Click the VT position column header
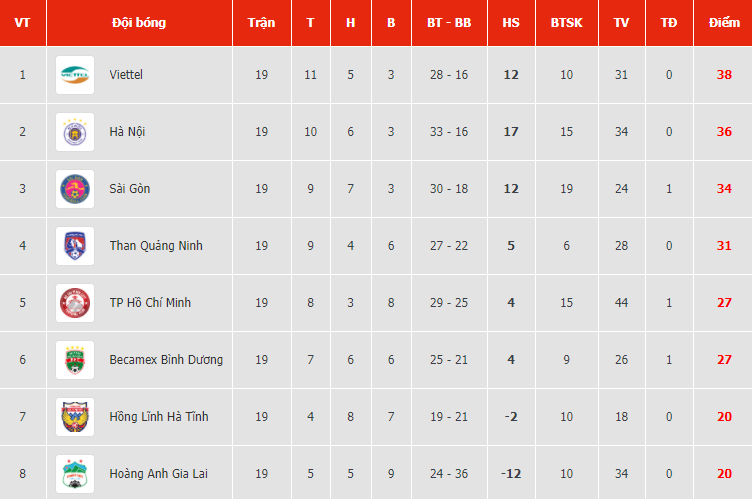Screen dimensions: 752x499 click(x=23, y=23)
